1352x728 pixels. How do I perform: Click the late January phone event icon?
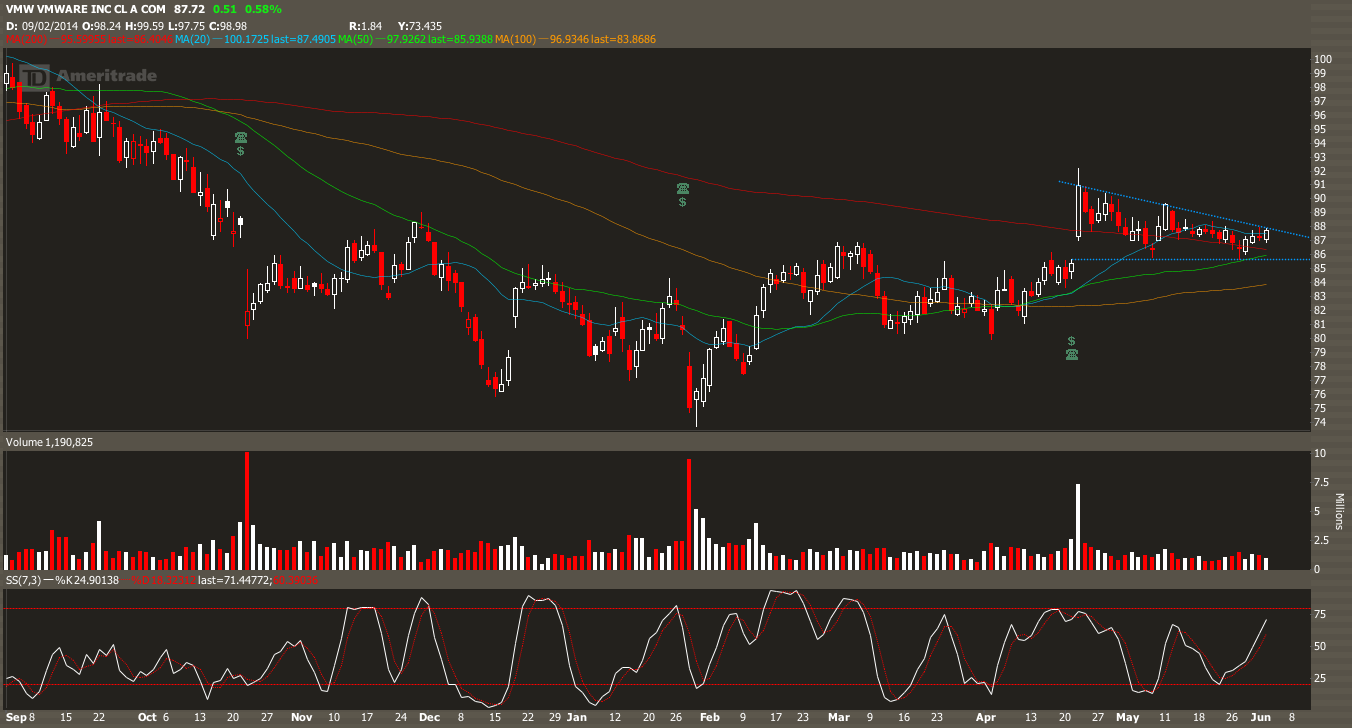click(x=682, y=188)
